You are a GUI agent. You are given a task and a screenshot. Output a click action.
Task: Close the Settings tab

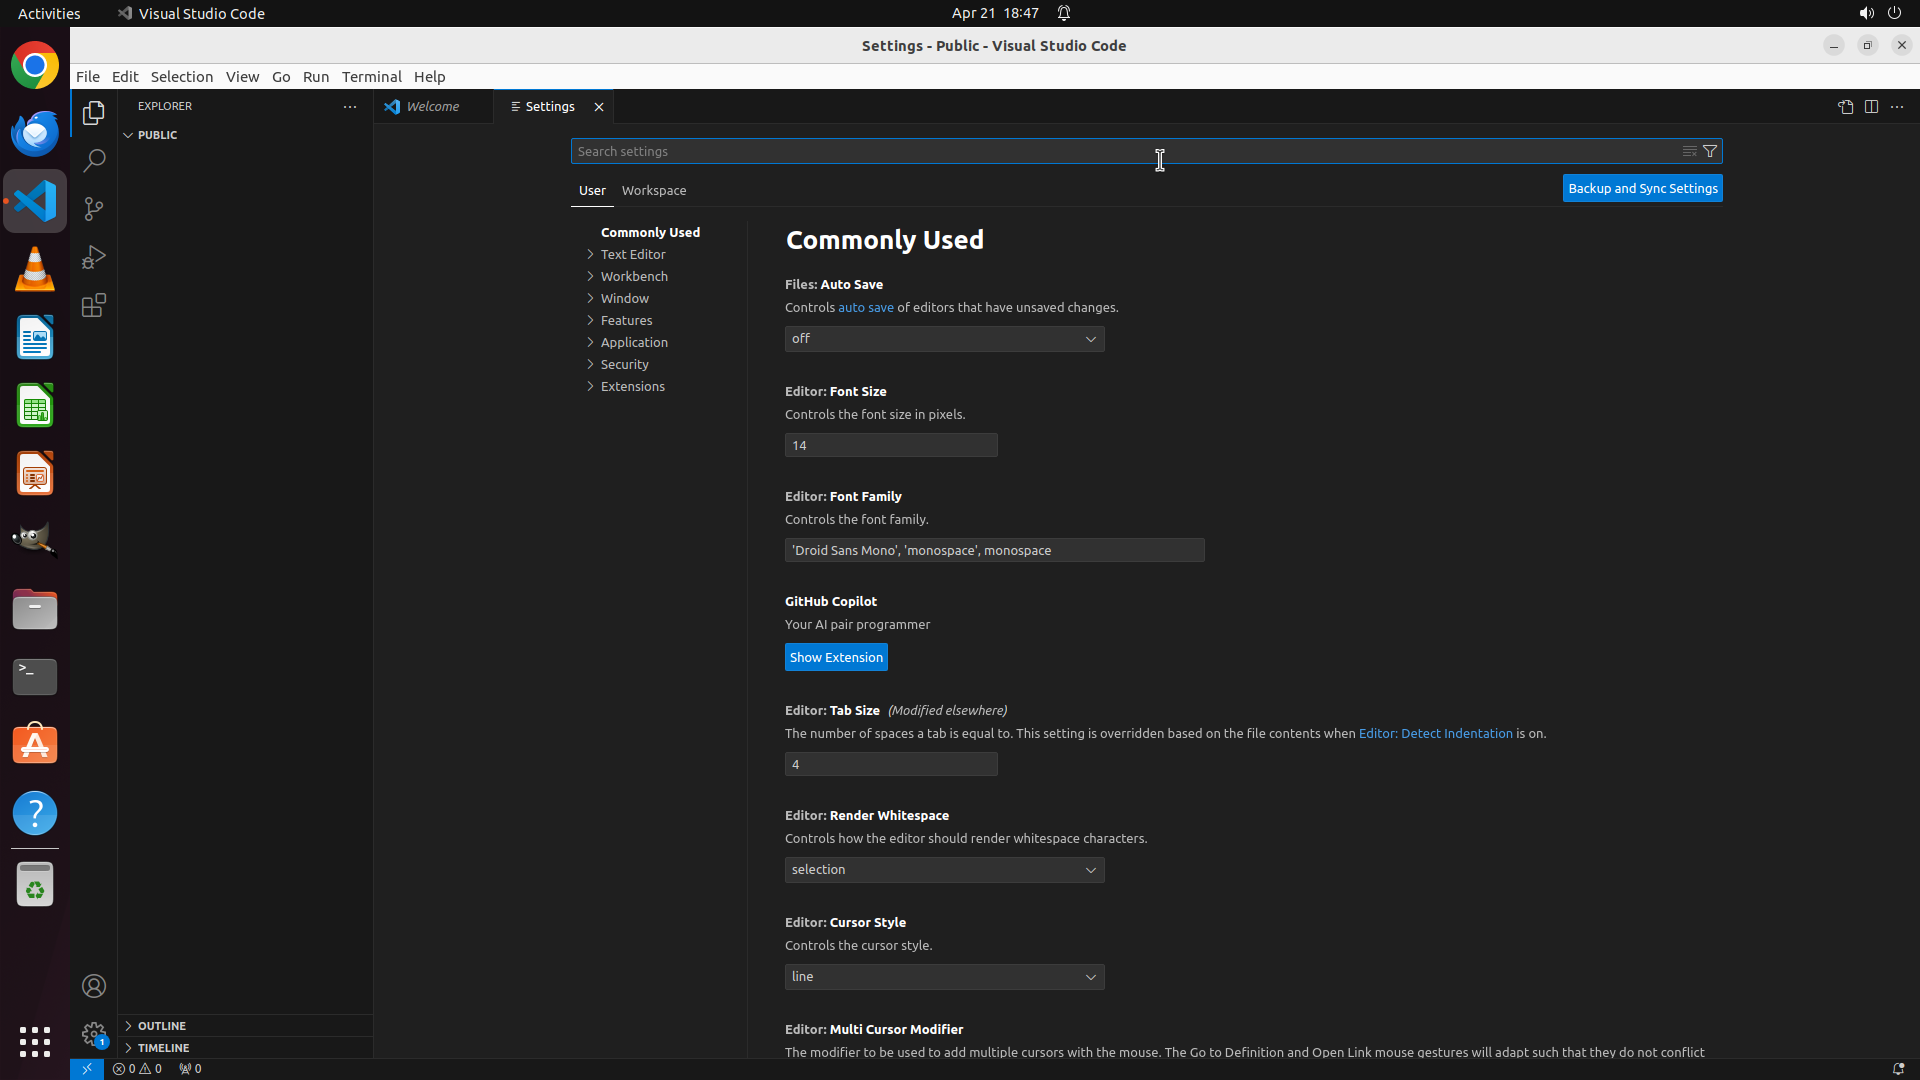(599, 107)
